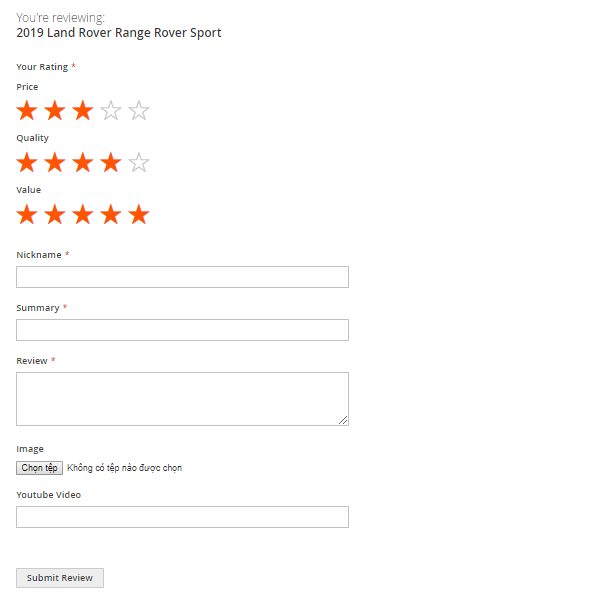
Task: Set Value rating to one star
Action: tap(27, 214)
